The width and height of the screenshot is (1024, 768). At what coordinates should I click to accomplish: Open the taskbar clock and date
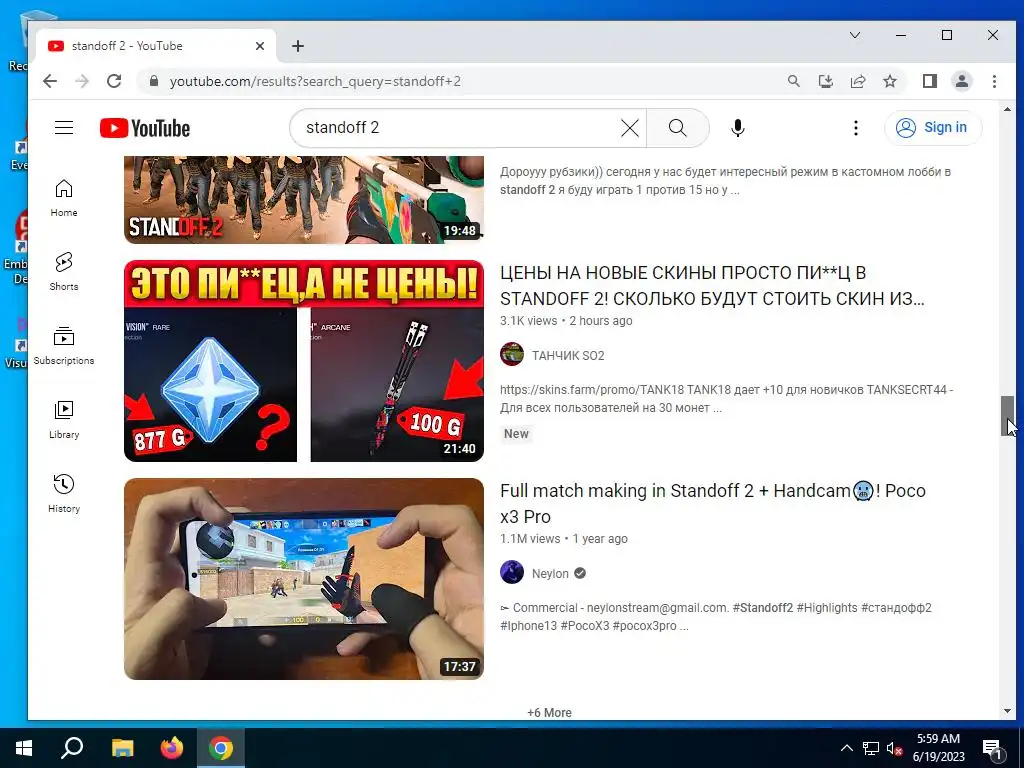(x=938, y=748)
